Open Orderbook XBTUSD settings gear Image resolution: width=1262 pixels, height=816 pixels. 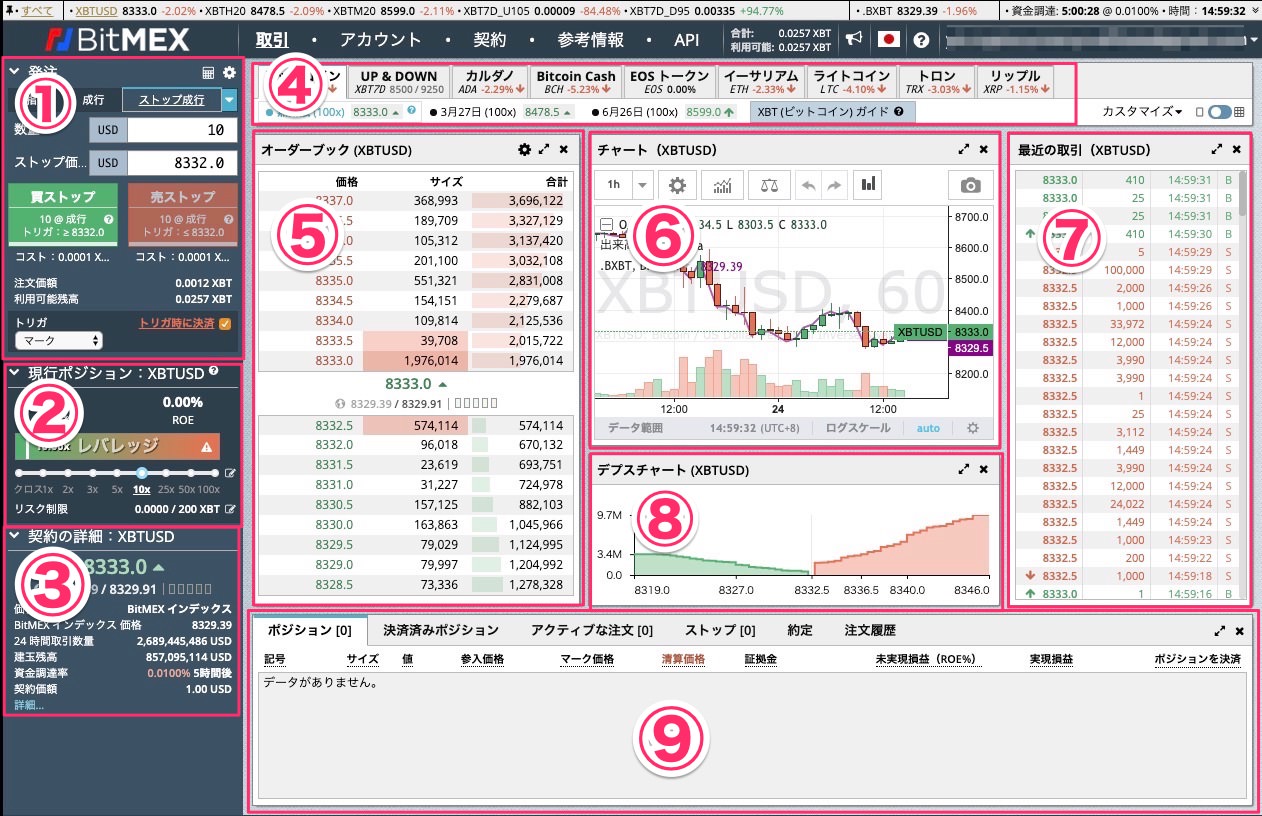tap(524, 149)
